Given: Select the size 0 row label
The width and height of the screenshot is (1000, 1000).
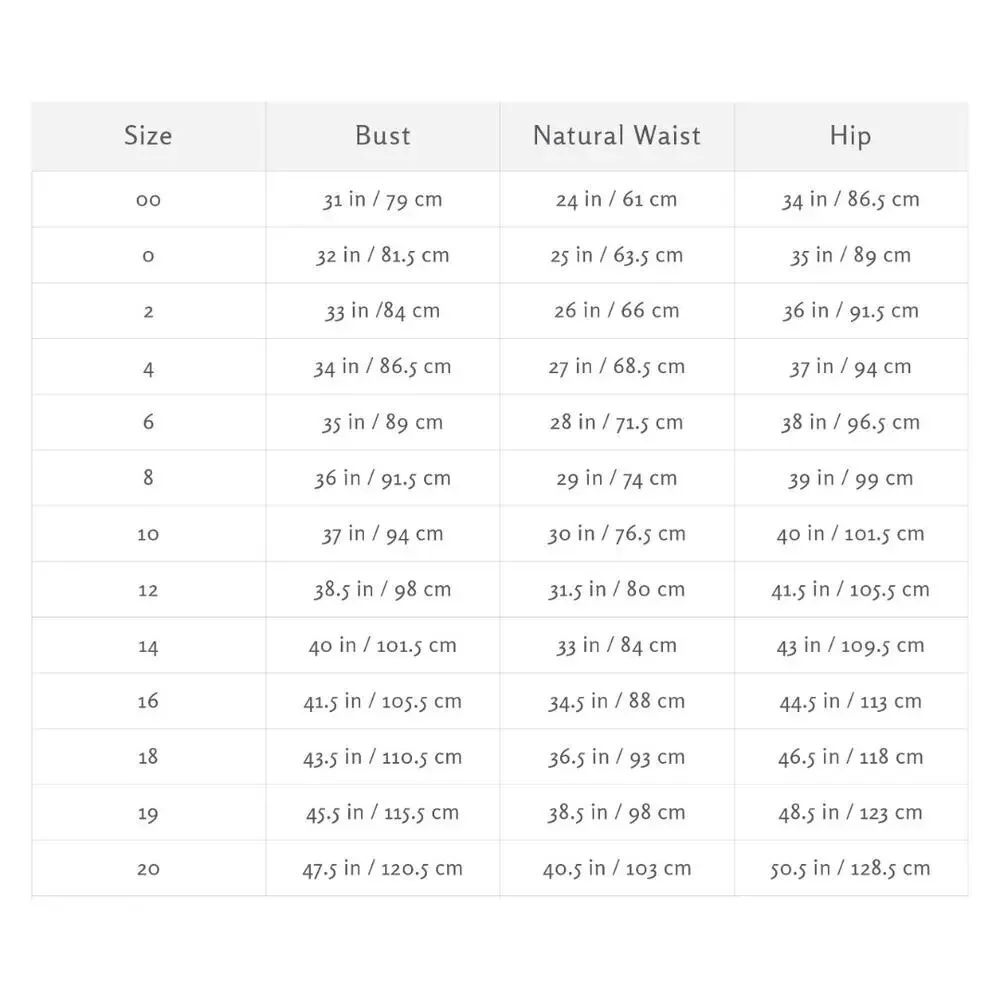Looking at the screenshot, I should coord(148,256).
